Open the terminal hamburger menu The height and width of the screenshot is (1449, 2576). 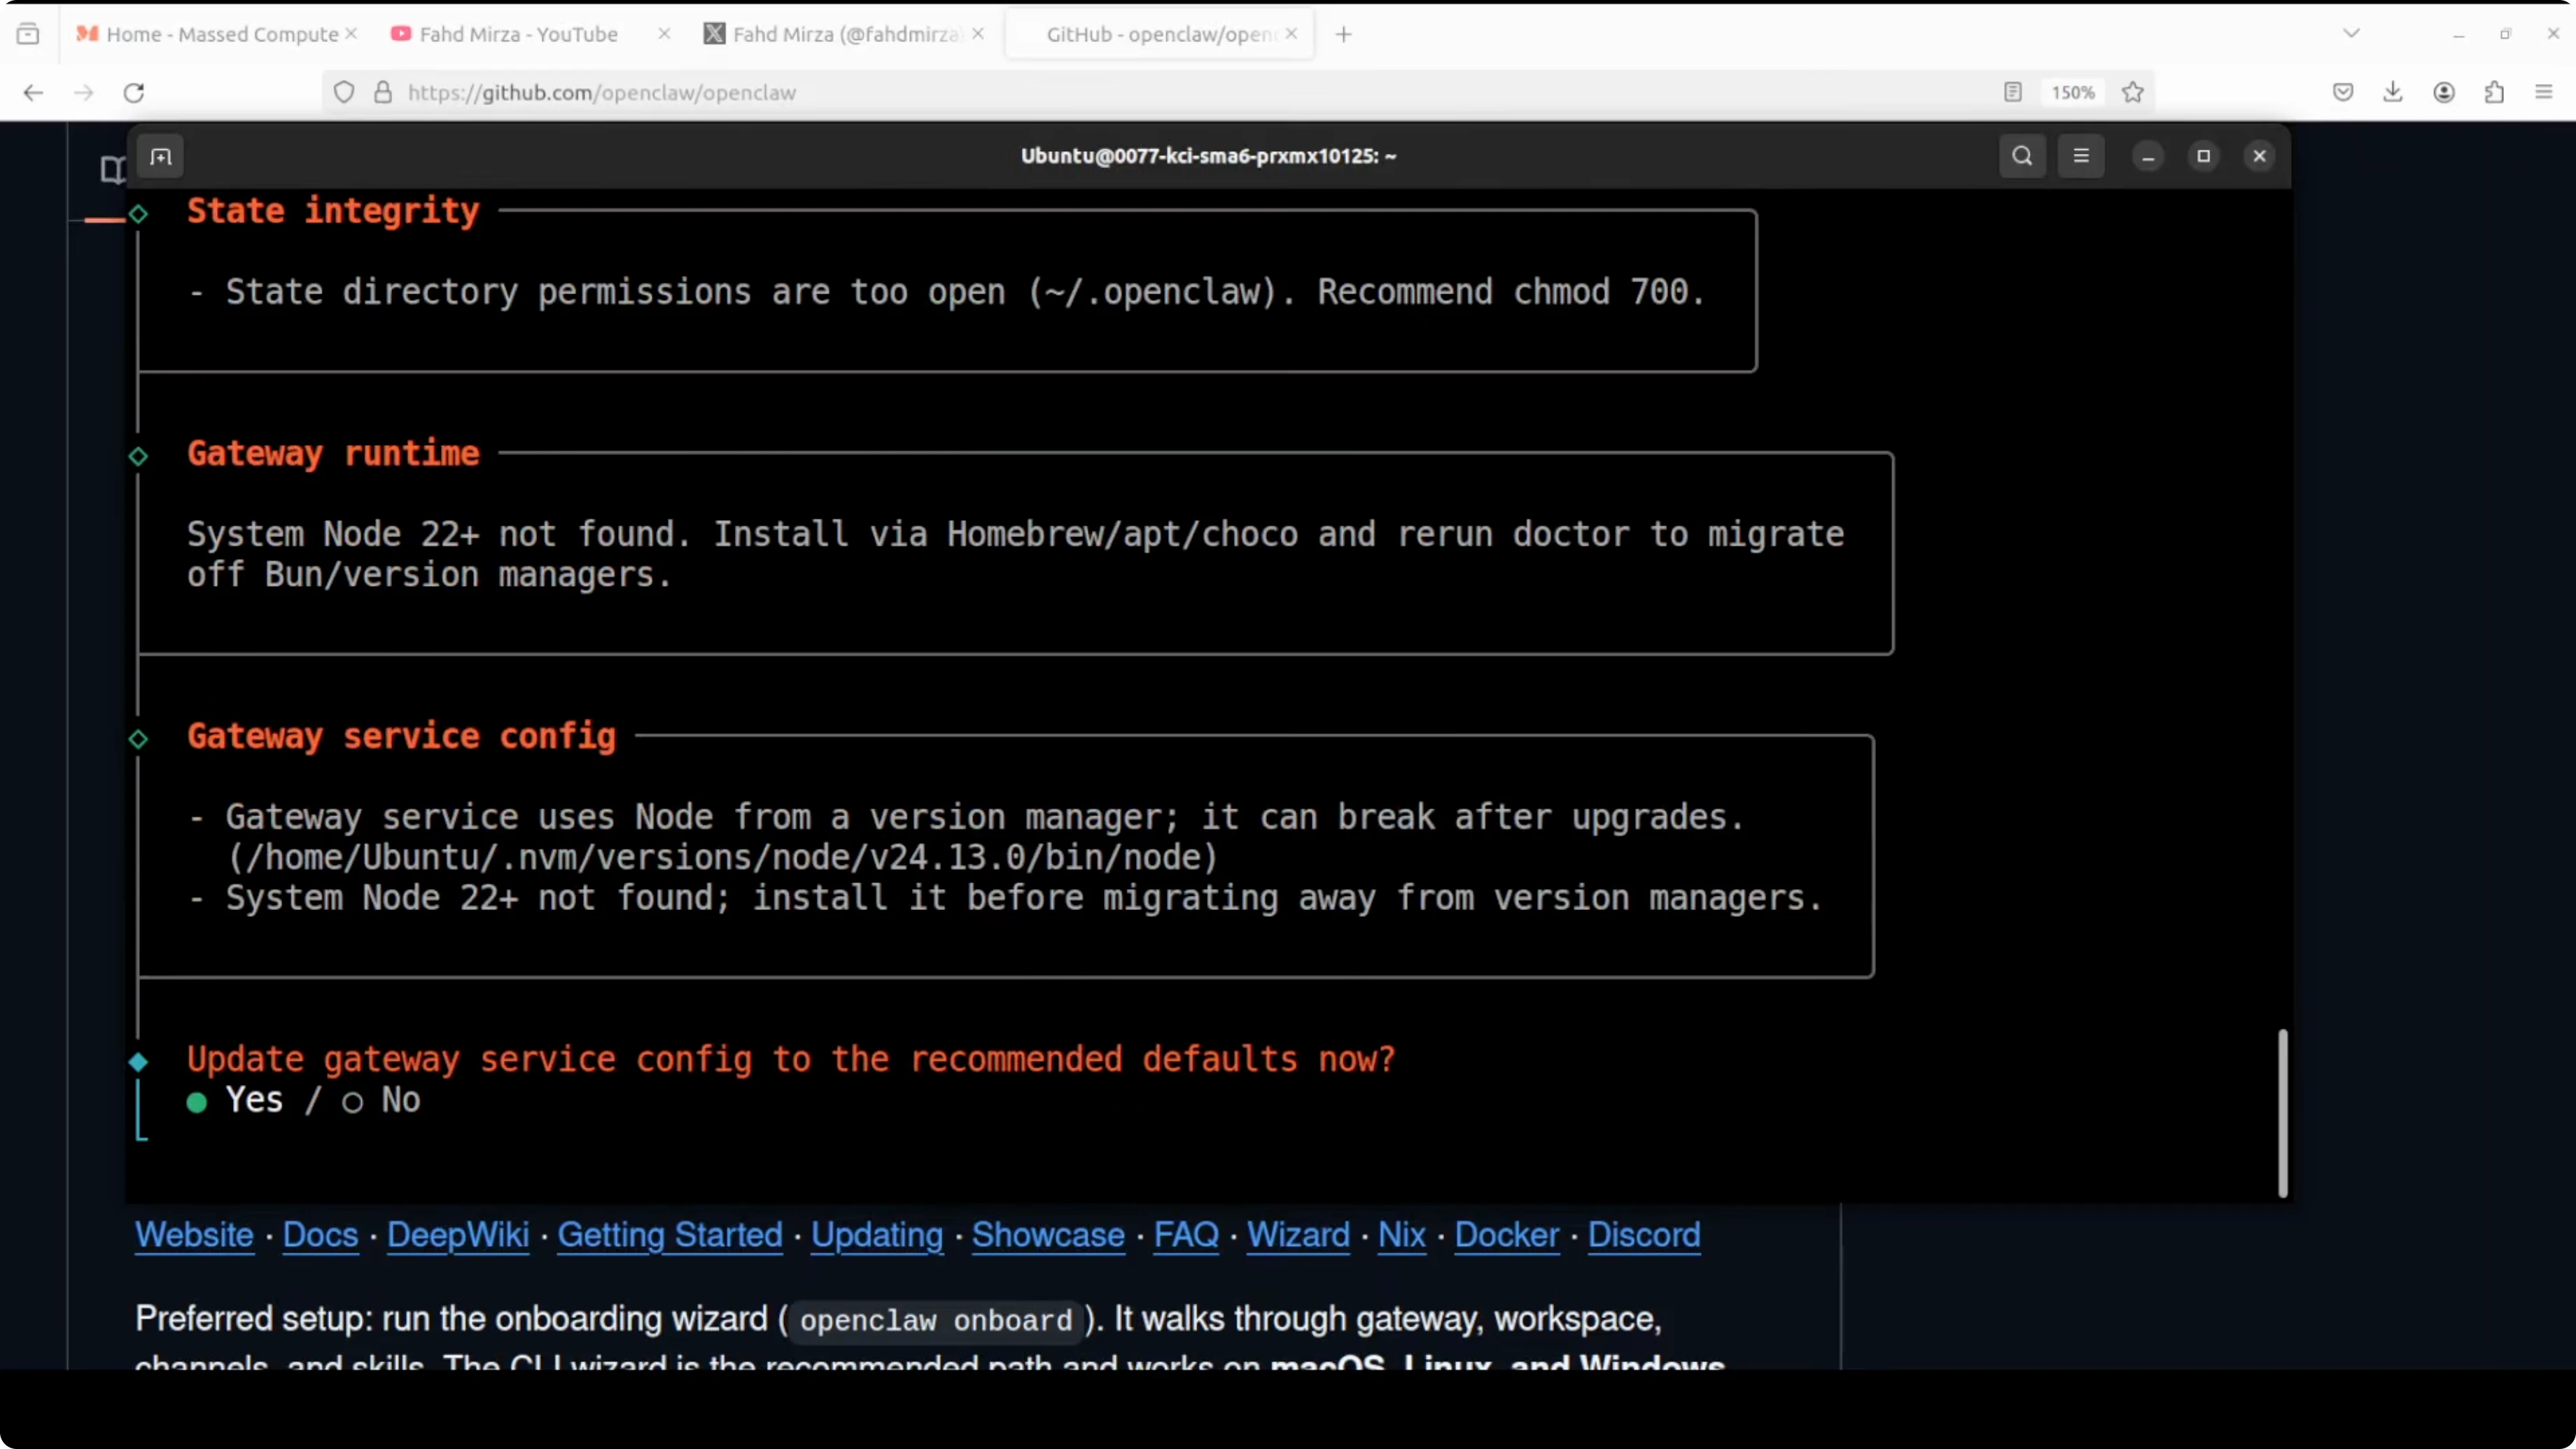point(2082,156)
